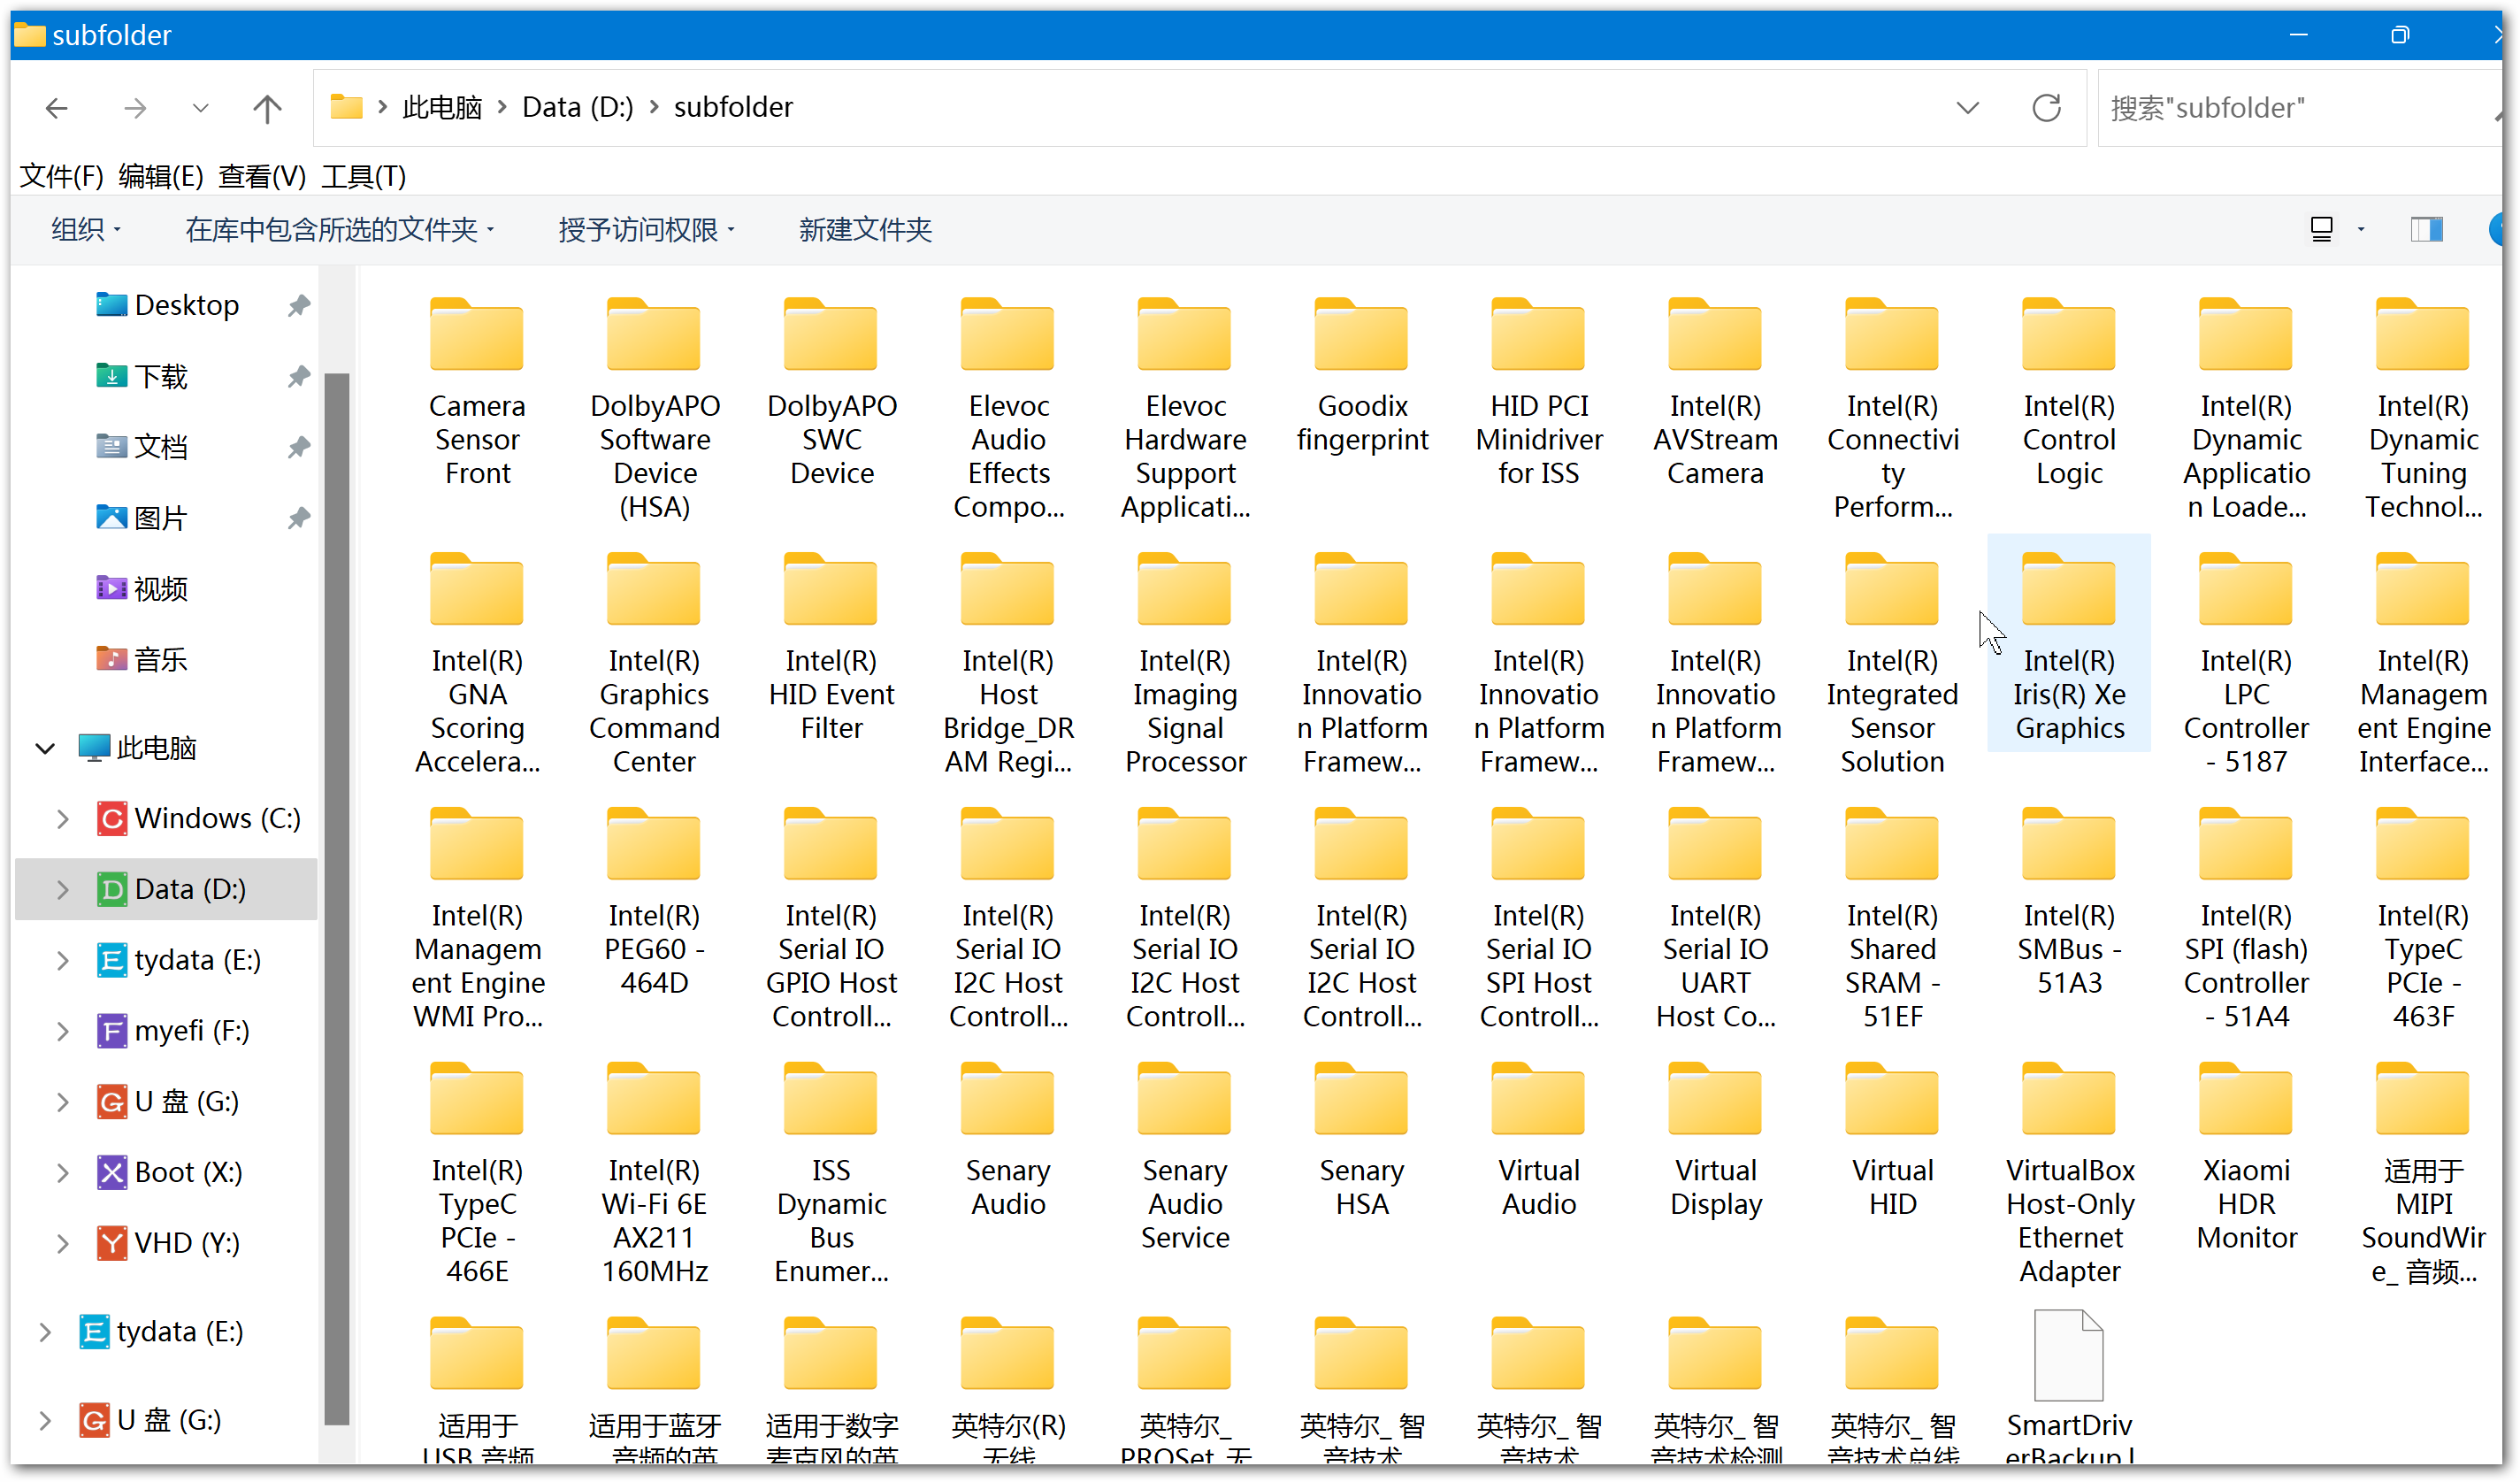The height and width of the screenshot is (1482, 2520).
Task: Open the 文件(F) menu
Action: coord(62,176)
